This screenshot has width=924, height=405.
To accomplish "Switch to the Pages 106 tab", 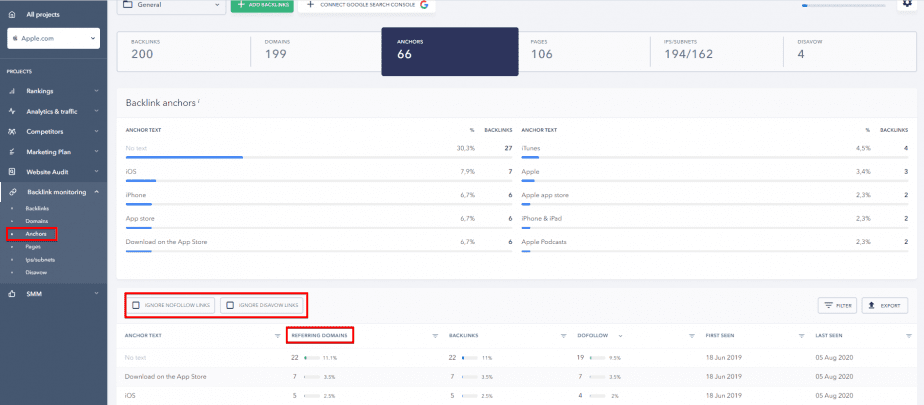I will click(x=583, y=50).
